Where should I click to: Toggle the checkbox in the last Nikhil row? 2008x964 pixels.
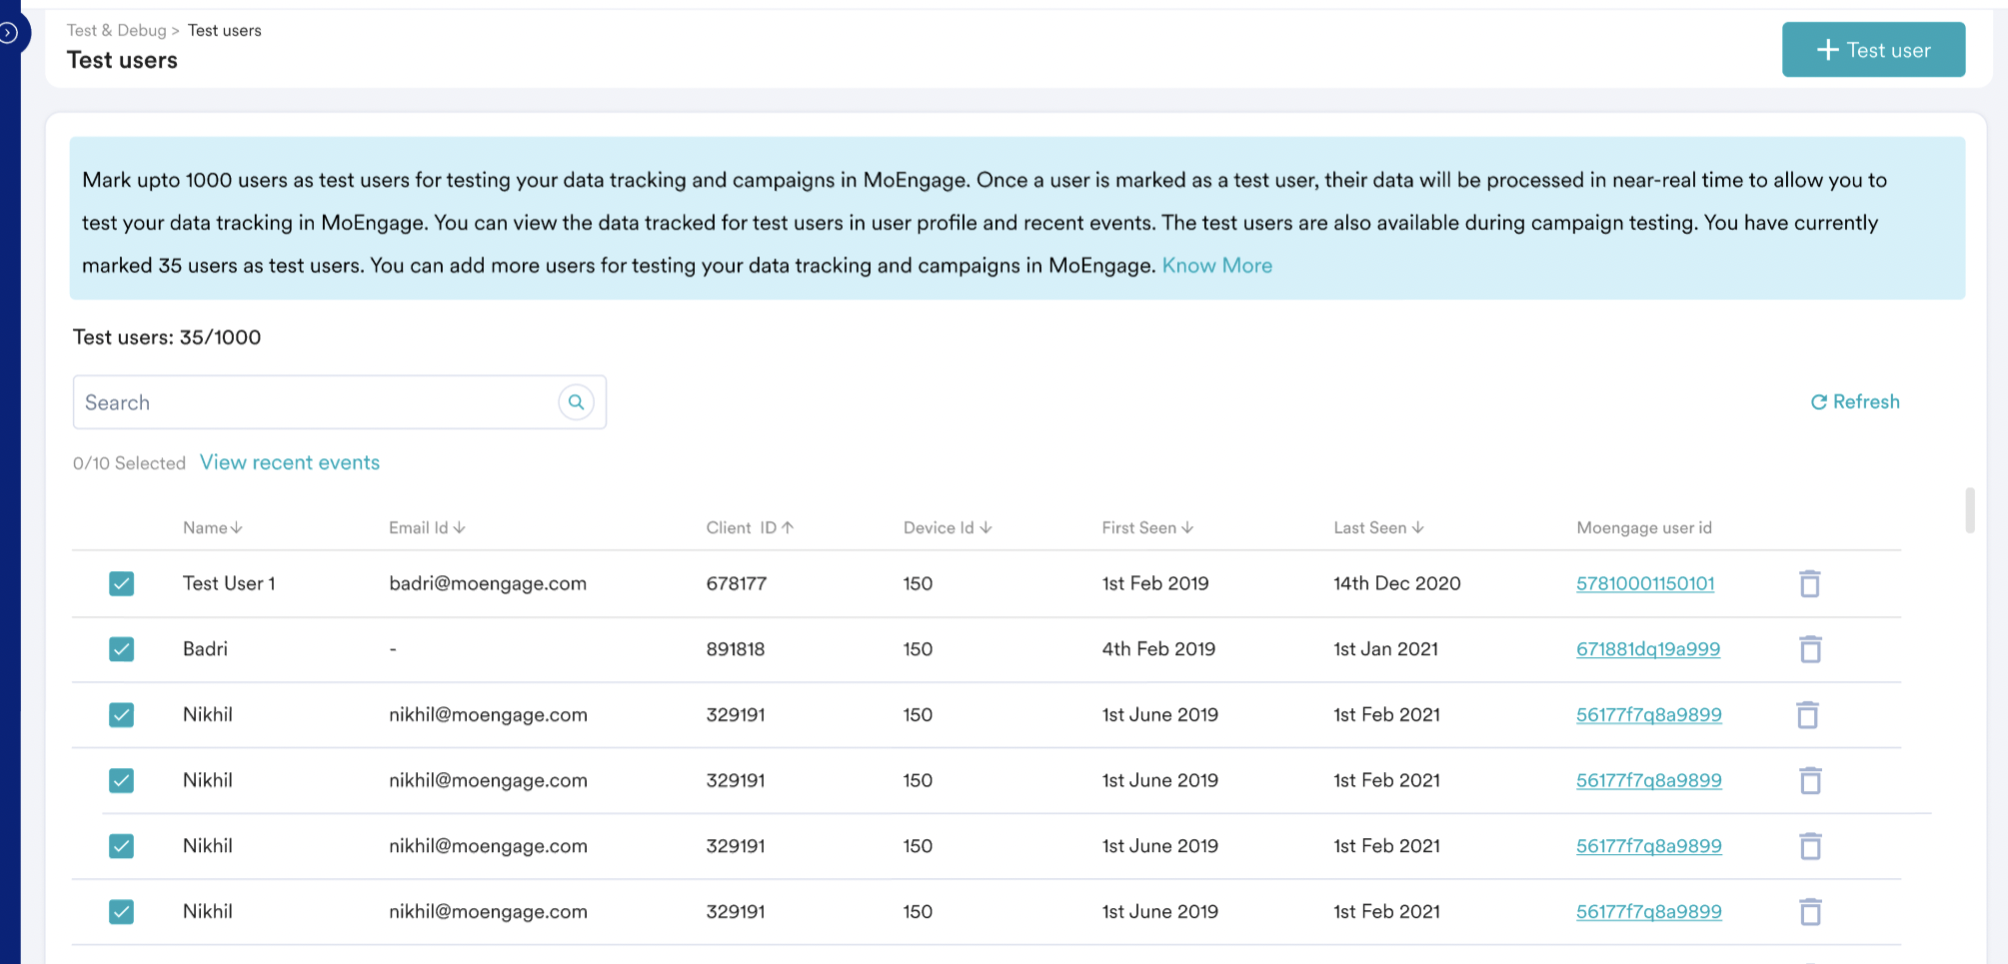pos(121,911)
